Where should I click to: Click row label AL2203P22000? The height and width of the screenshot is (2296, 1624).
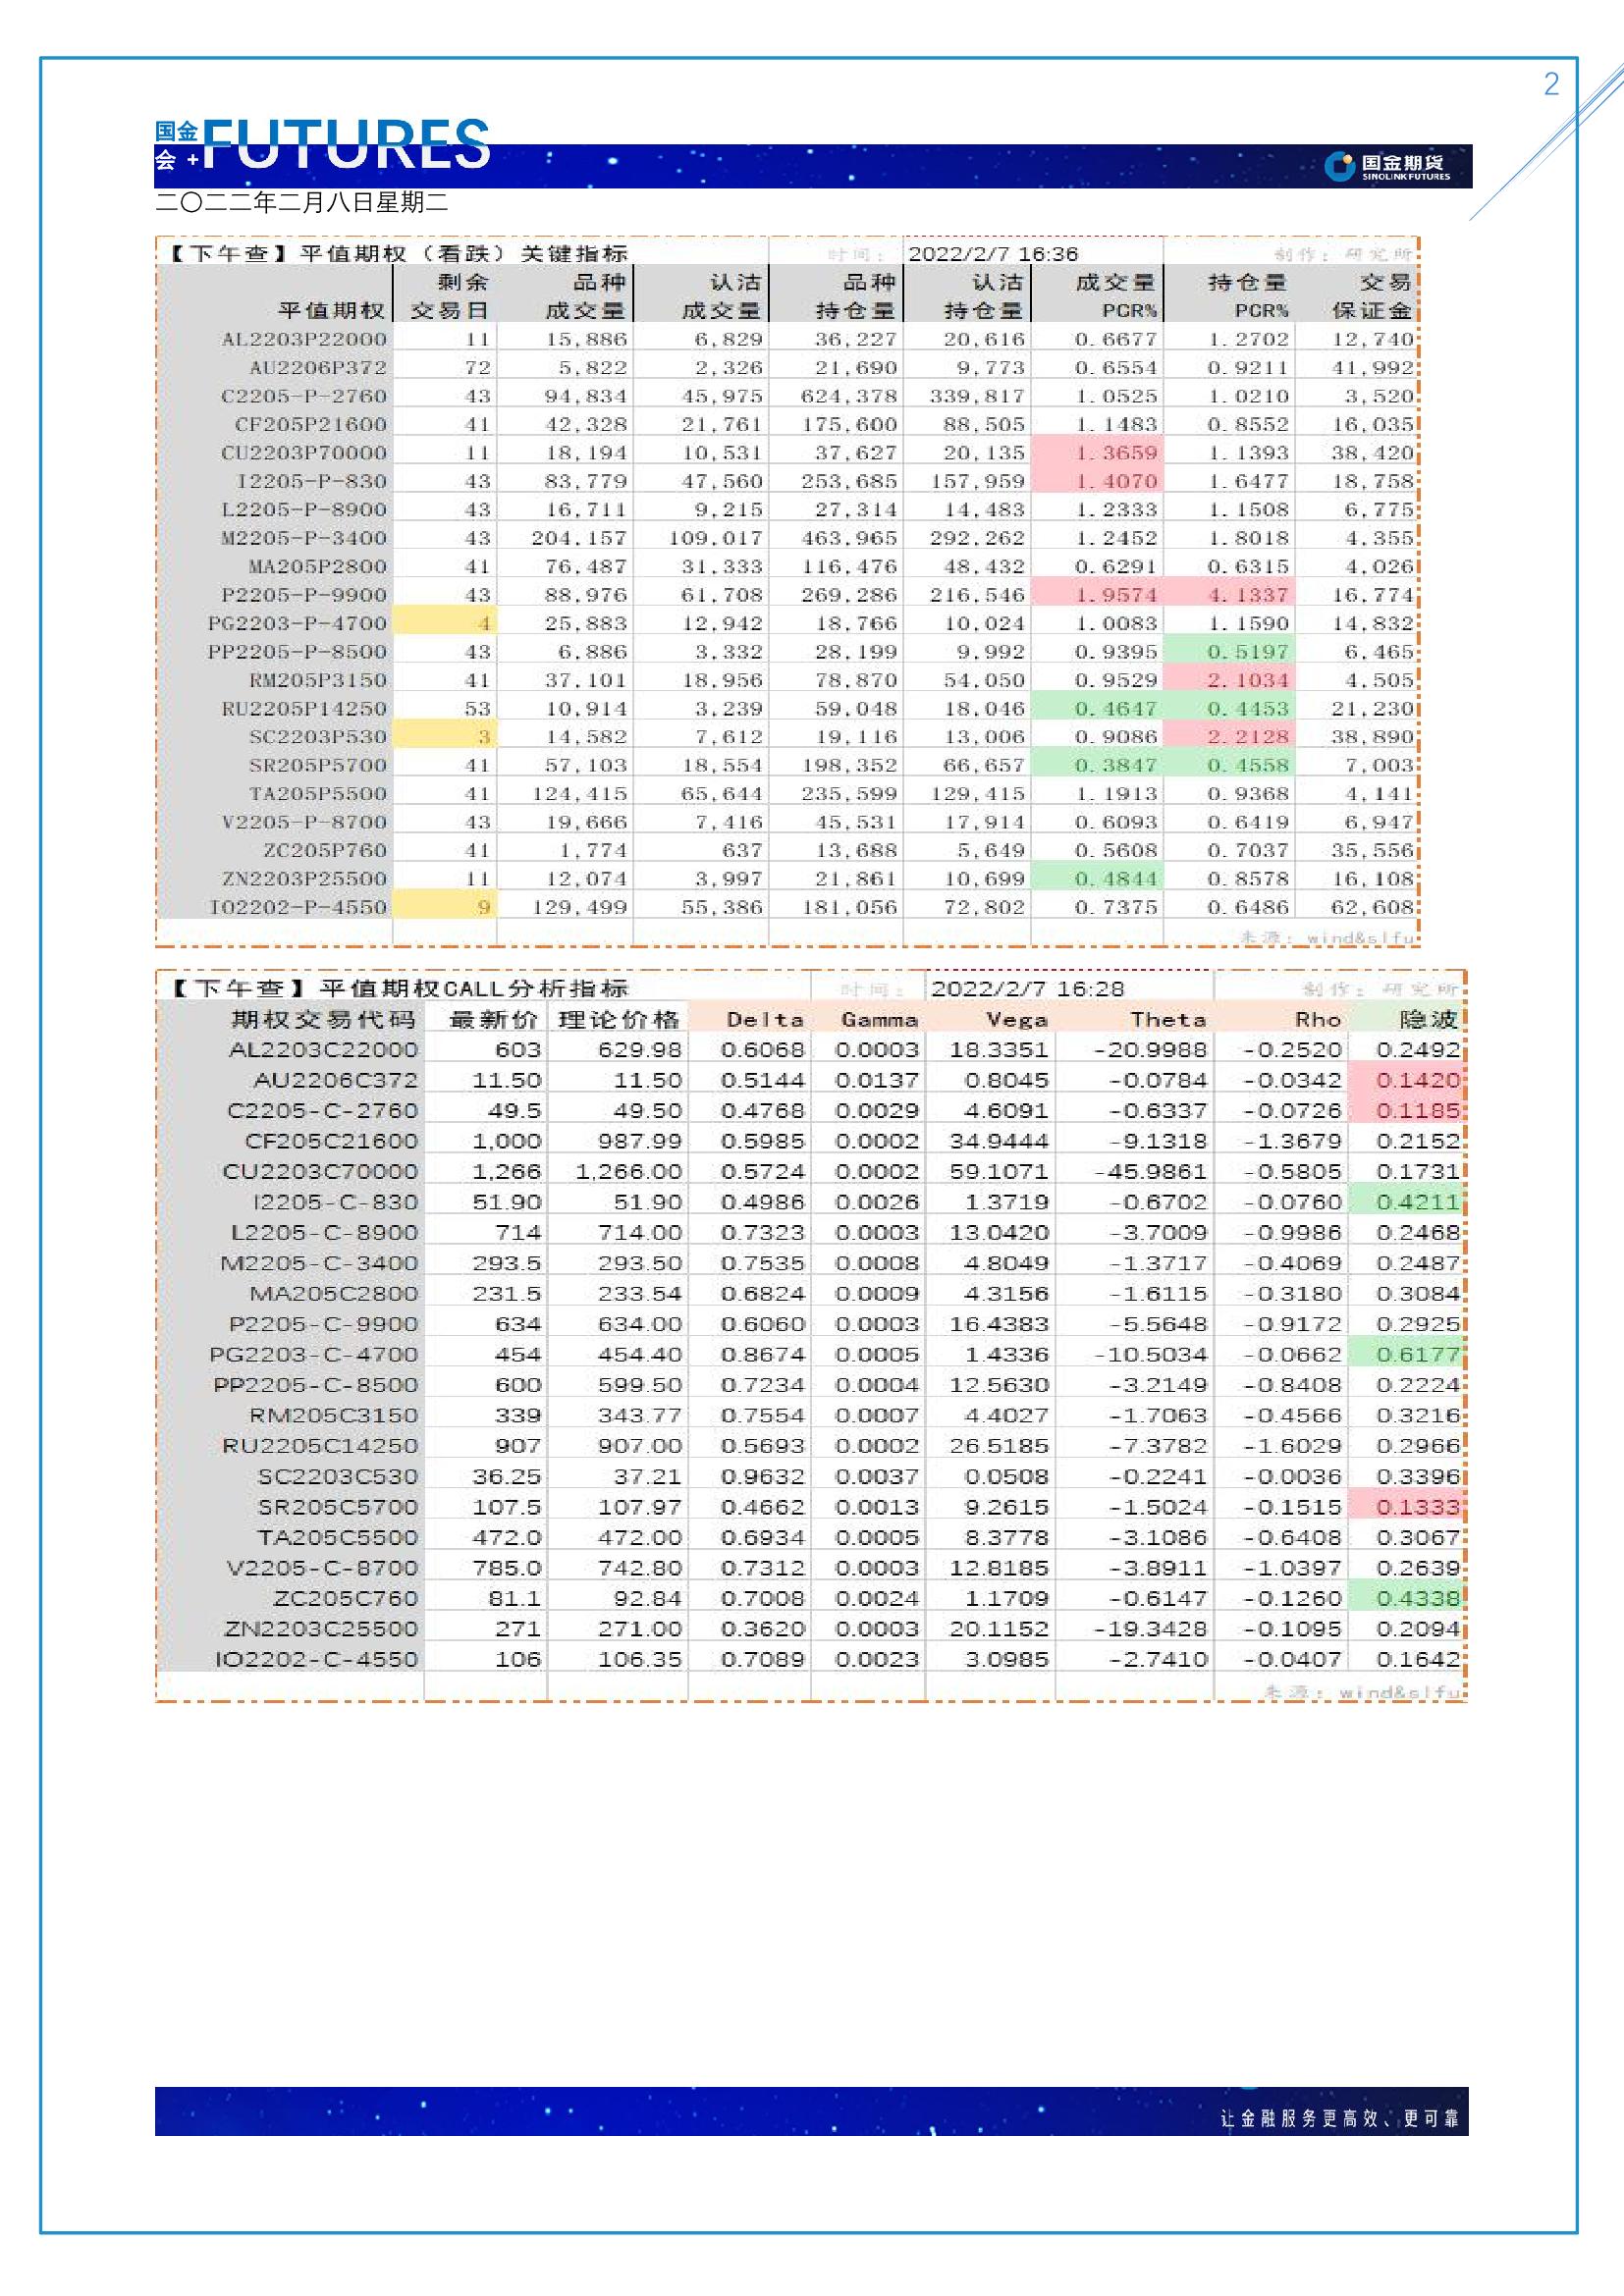[x=304, y=339]
